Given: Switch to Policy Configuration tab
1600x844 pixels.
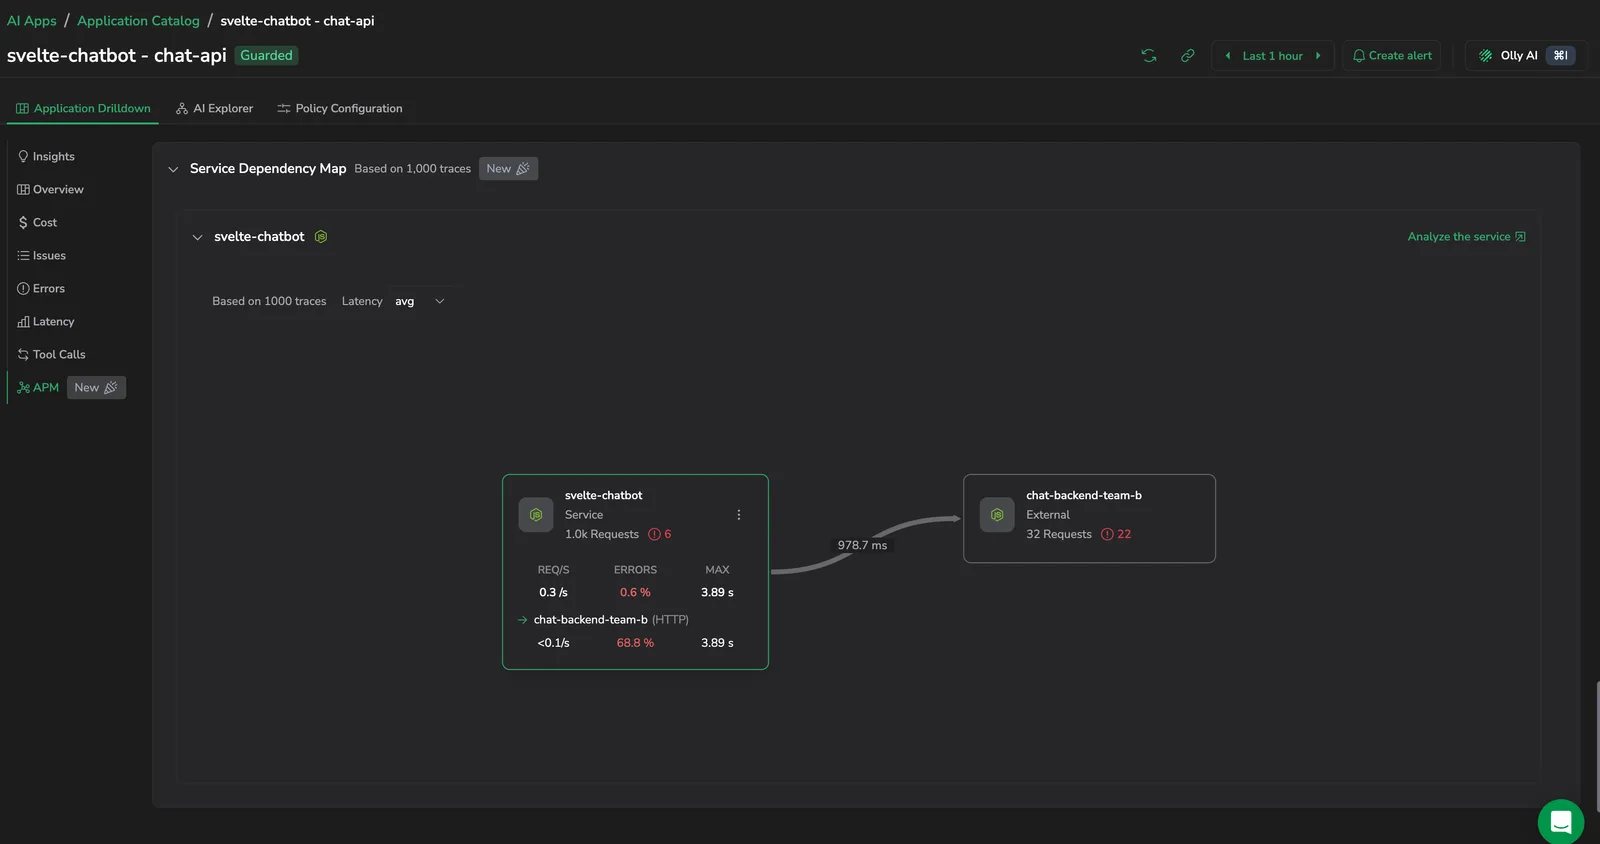Looking at the screenshot, I should 340,108.
